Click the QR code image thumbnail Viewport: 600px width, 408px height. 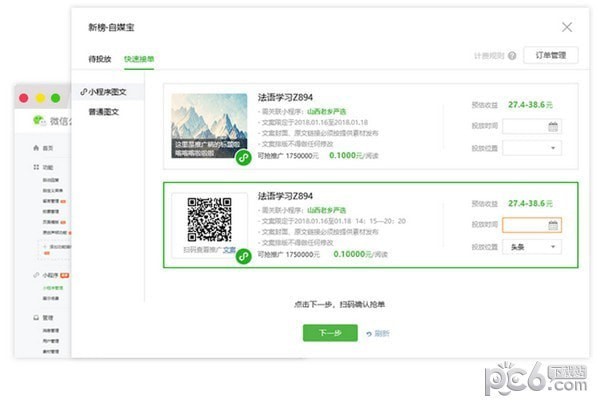click(x=209, y=219)
